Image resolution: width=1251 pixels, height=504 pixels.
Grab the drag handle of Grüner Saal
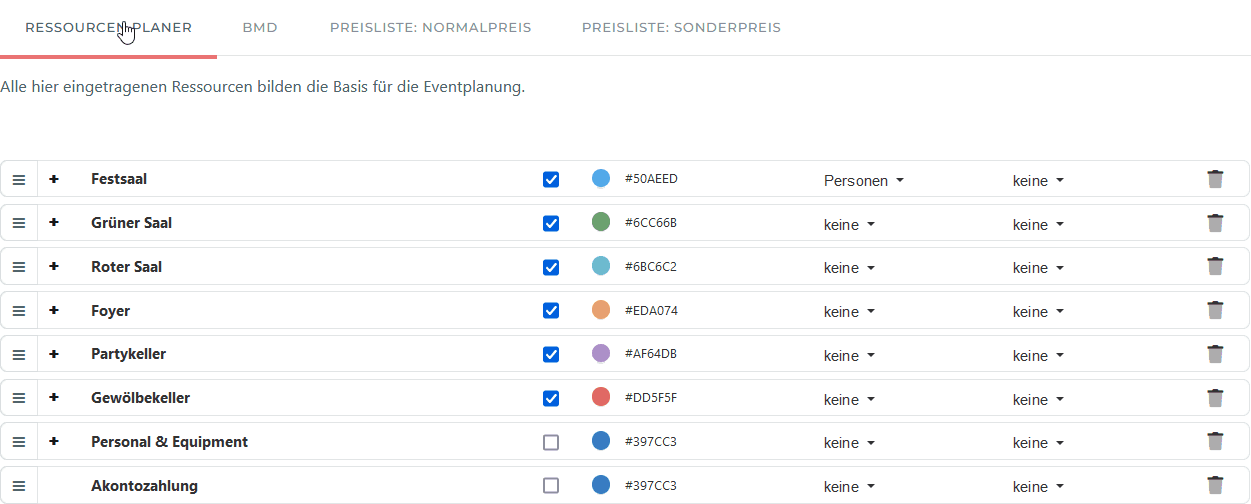(19, 223)
